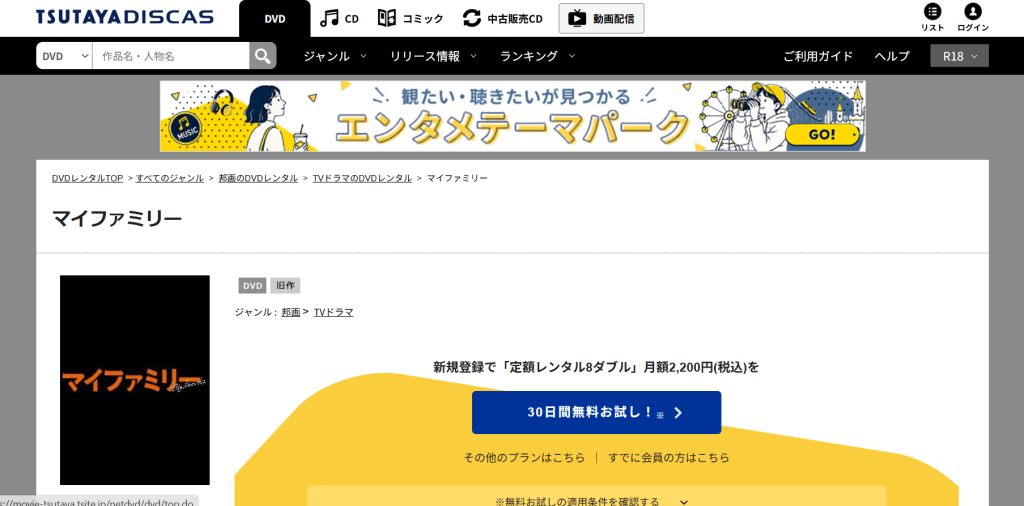The width and height of the screenshot is (1024, 506).
Task: Open ご利用ガイド link
Action: (x=818, y=56)
